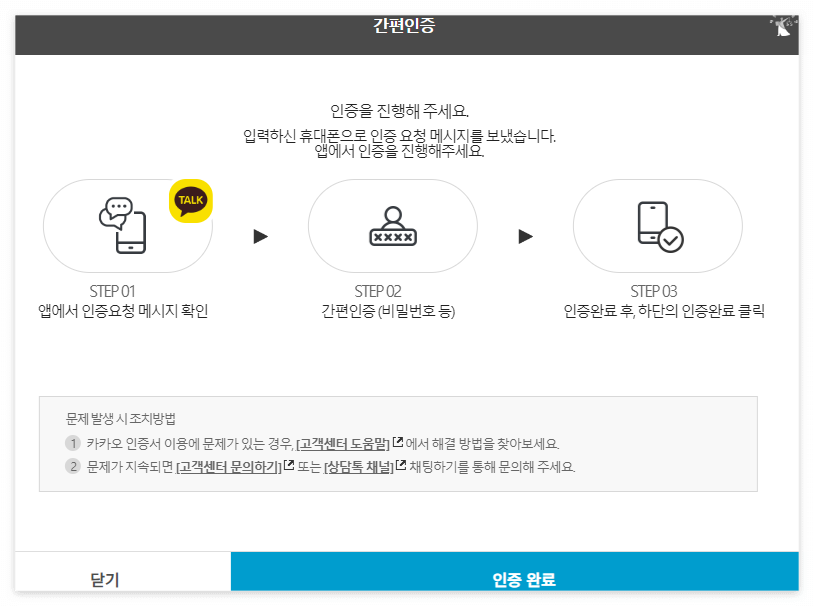This screenshot has width=814, height=606.
Task: Click the 문제 발생 시 조치방법 heading
Action: (120, 419)
